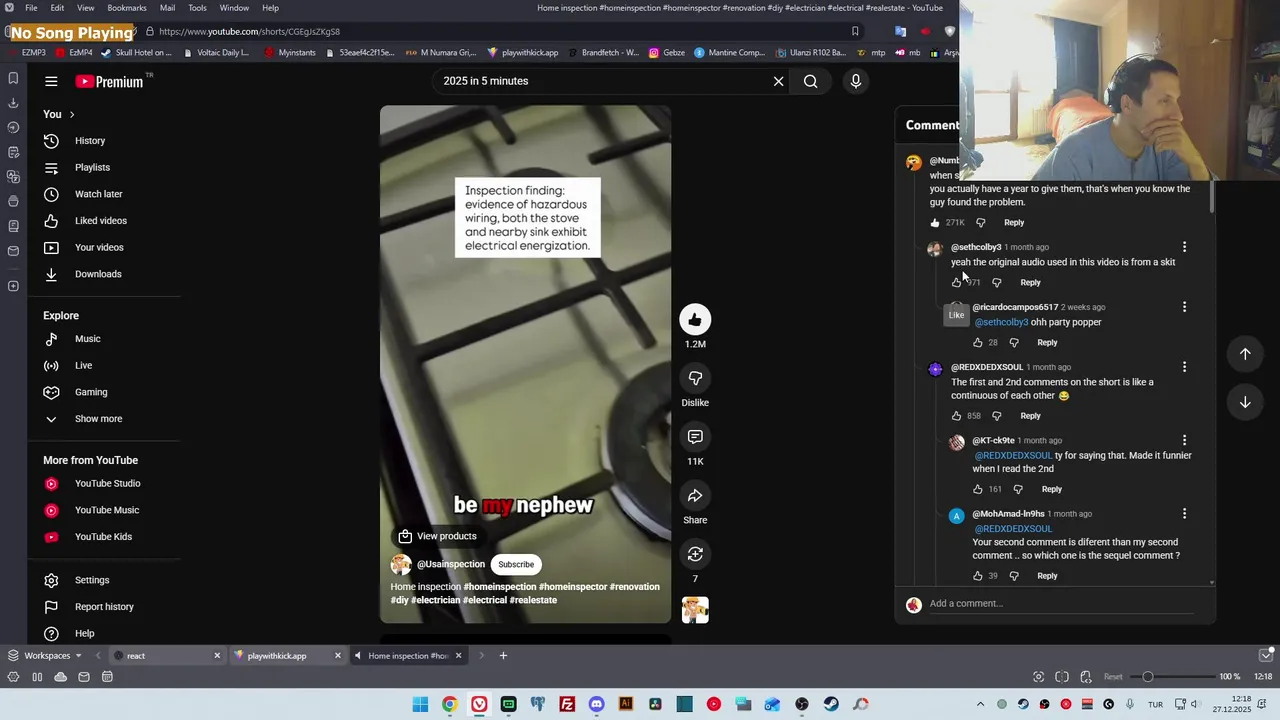
Task: Browse Gaming under Explore
Action: (x=90, y=392)
